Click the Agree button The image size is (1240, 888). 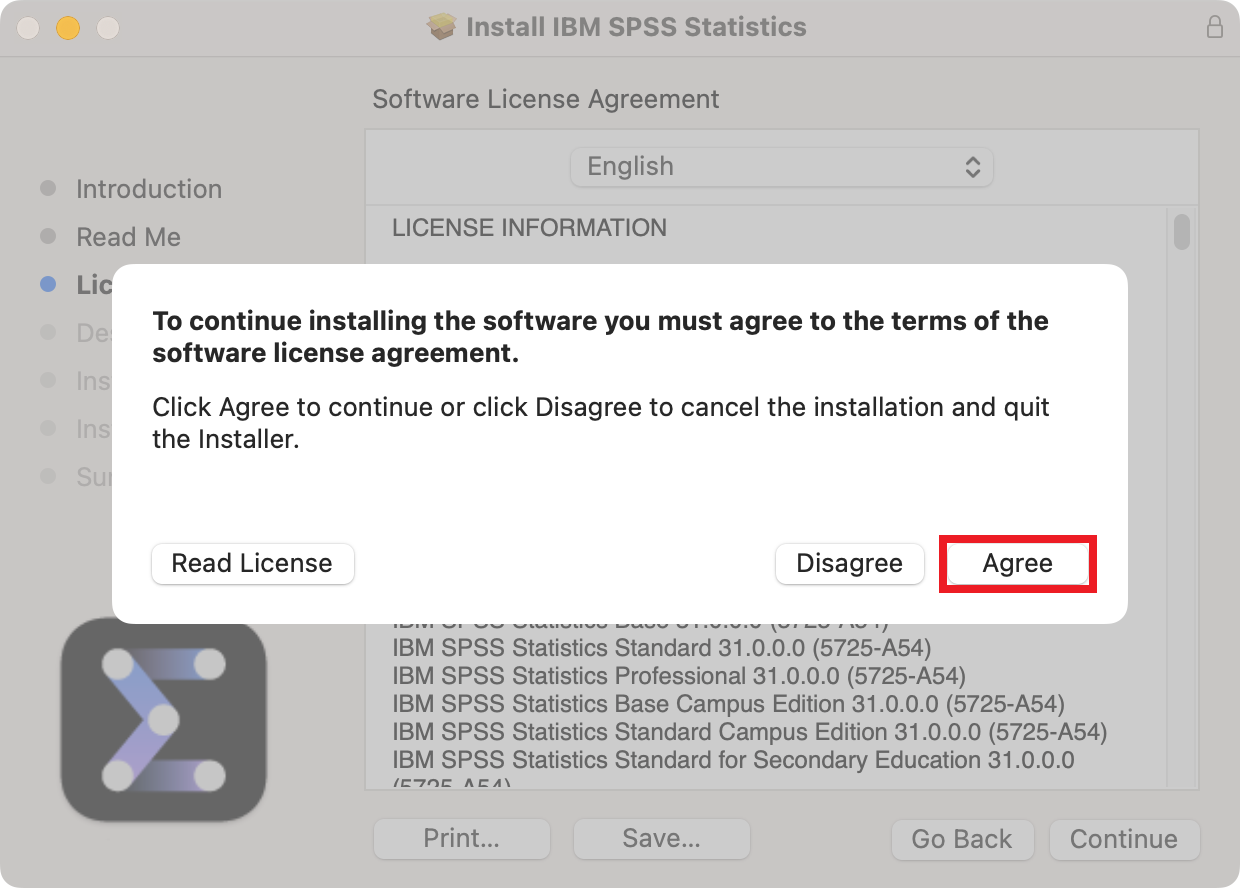1017,563
